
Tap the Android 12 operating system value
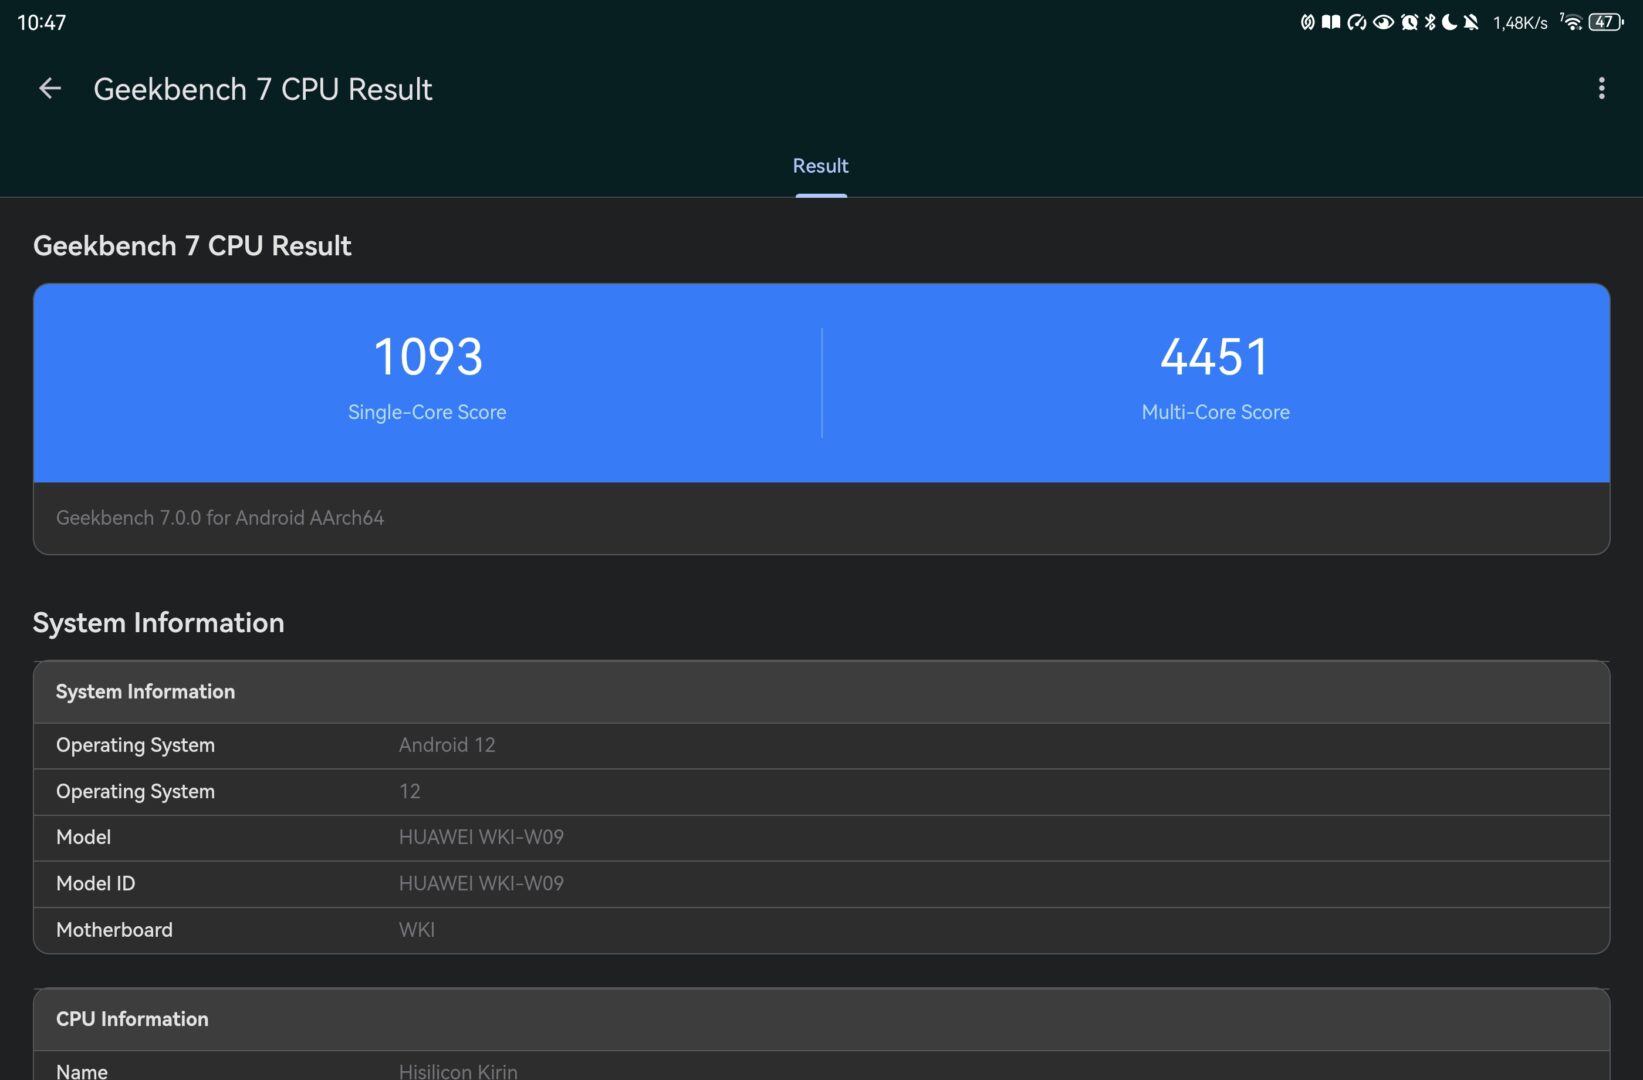[447, 745]
